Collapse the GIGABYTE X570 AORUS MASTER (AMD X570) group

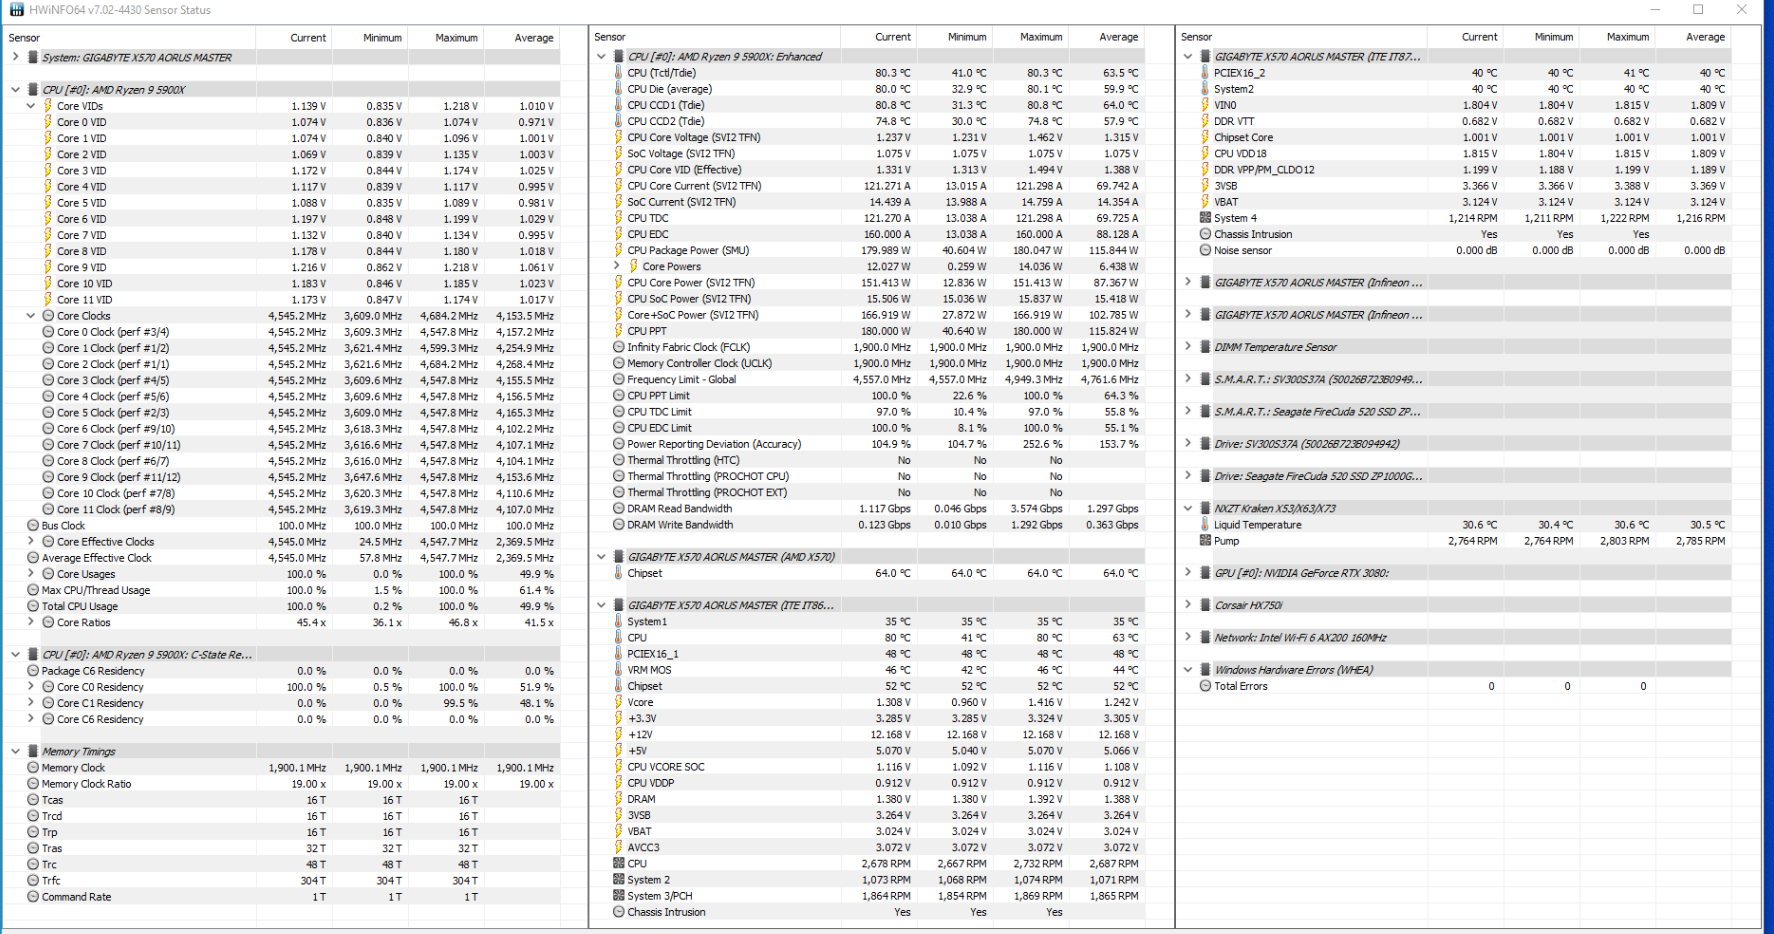click(601, 557)
